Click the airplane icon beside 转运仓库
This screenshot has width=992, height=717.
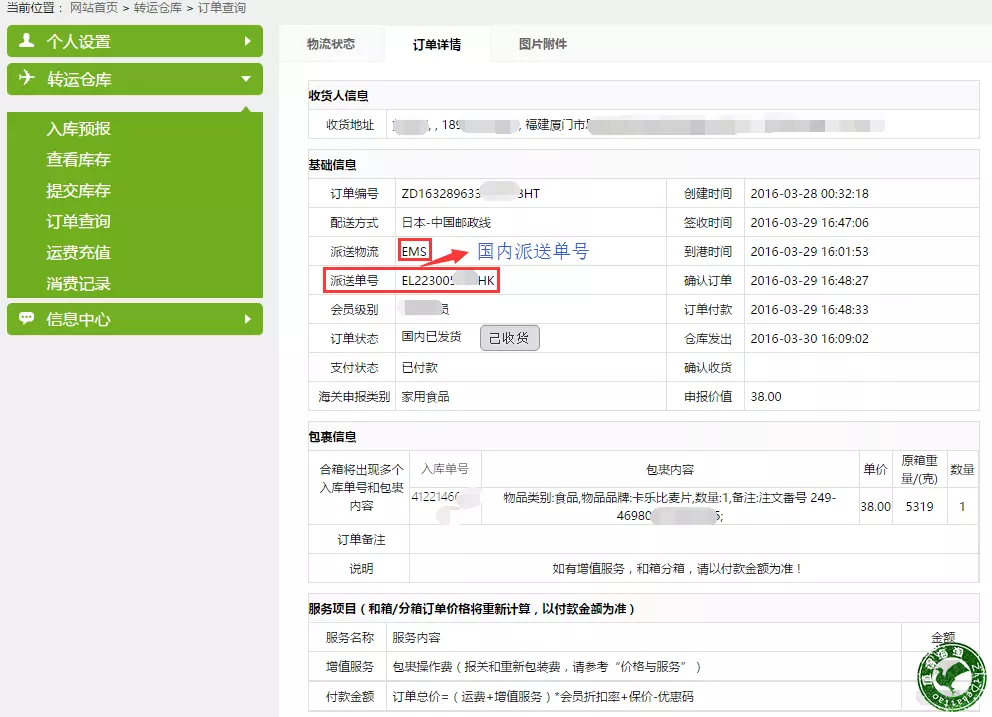pyautogui.click(x=26, y=78)
